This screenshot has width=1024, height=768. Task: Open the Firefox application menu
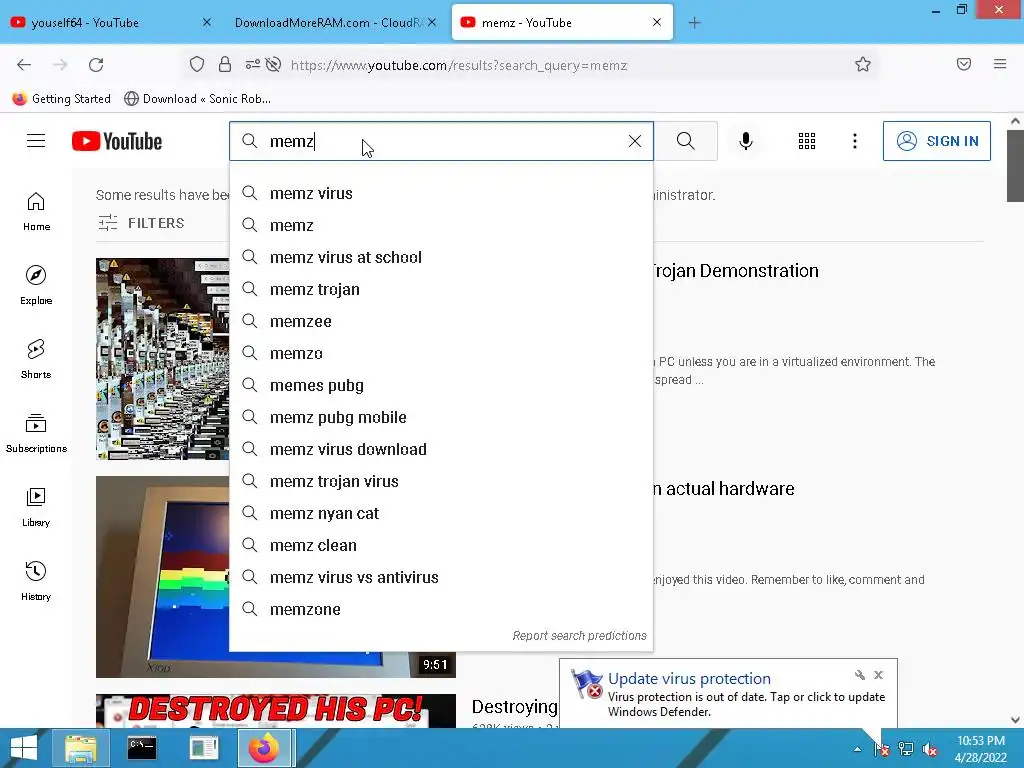click(x=999, y=64)
